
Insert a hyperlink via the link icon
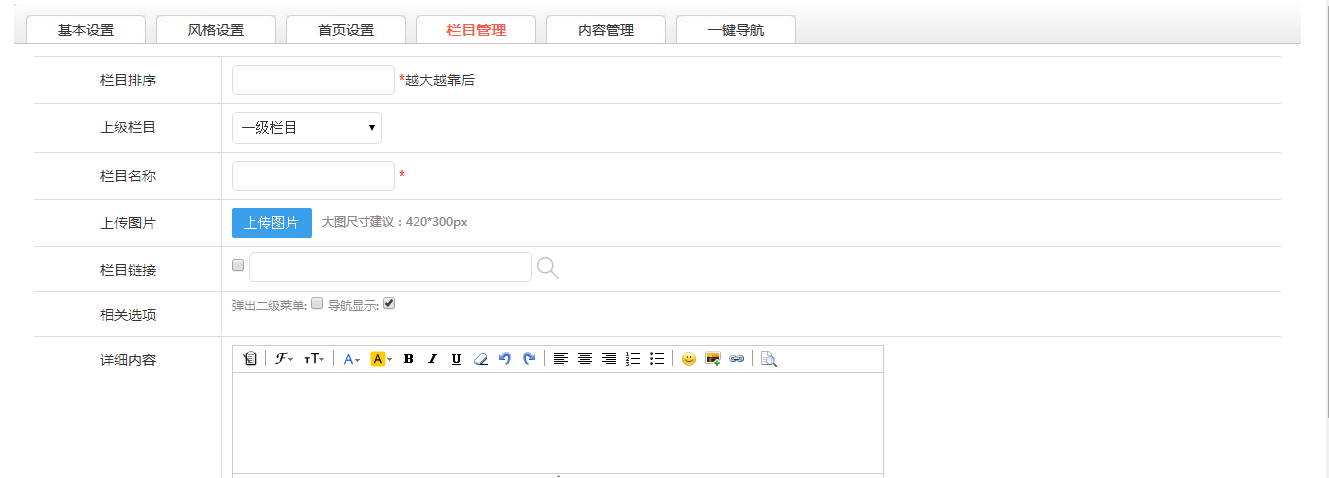(x=737, y=359)
